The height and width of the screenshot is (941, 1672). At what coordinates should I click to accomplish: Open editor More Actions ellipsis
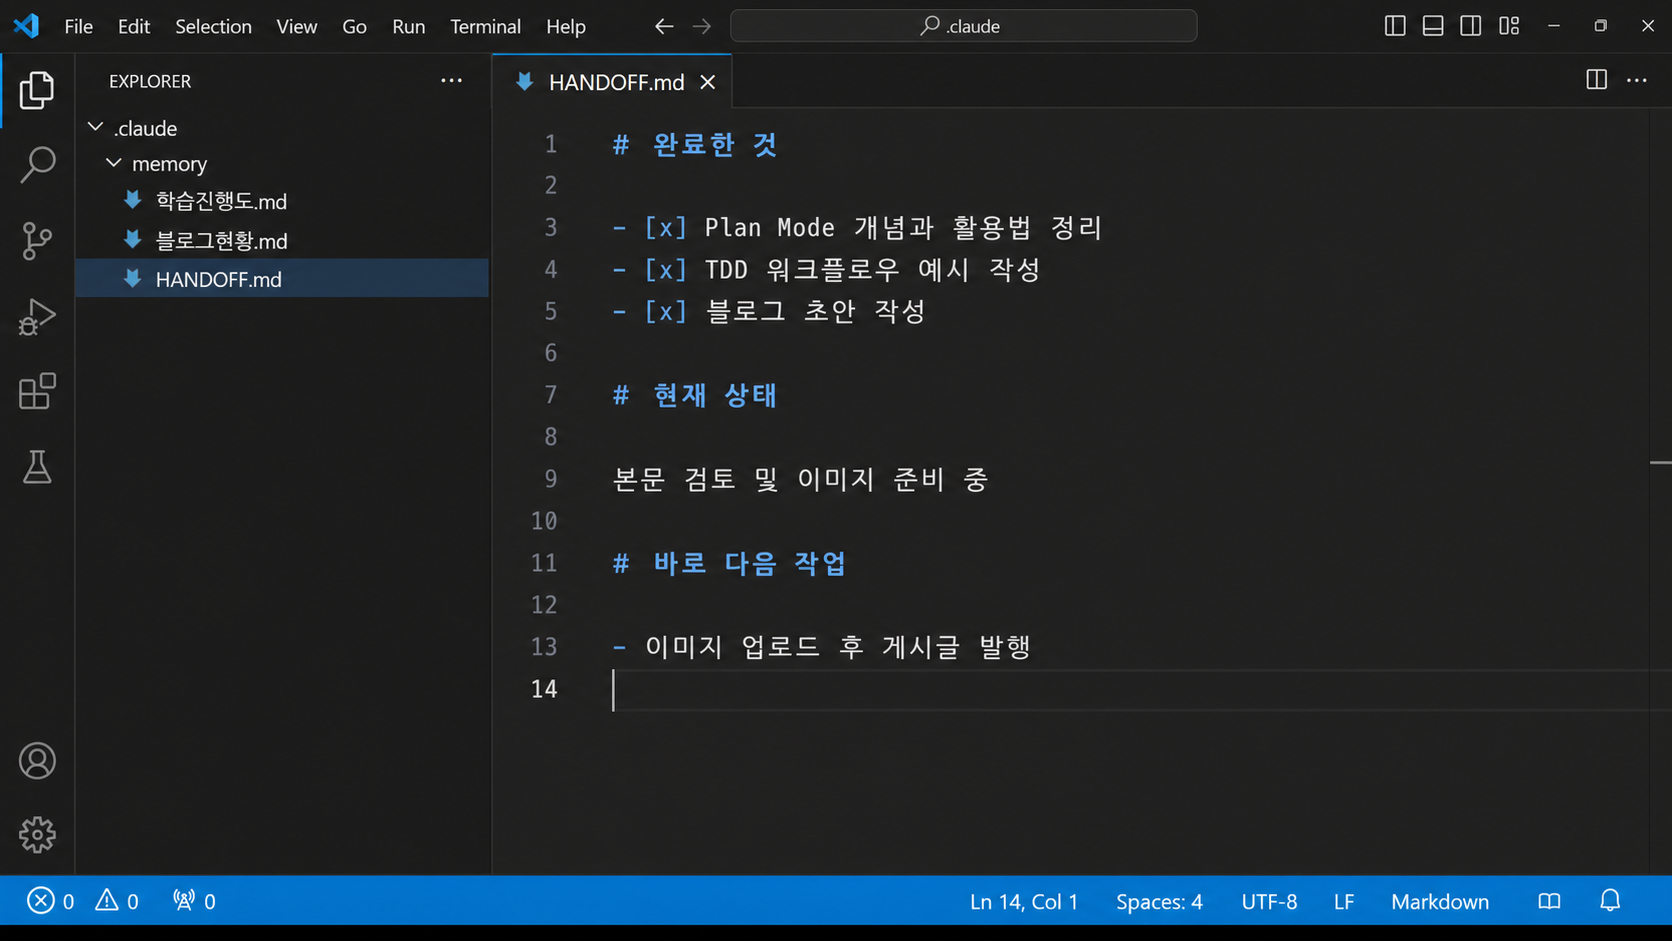pyautogui.click(x=1637, y=80)
